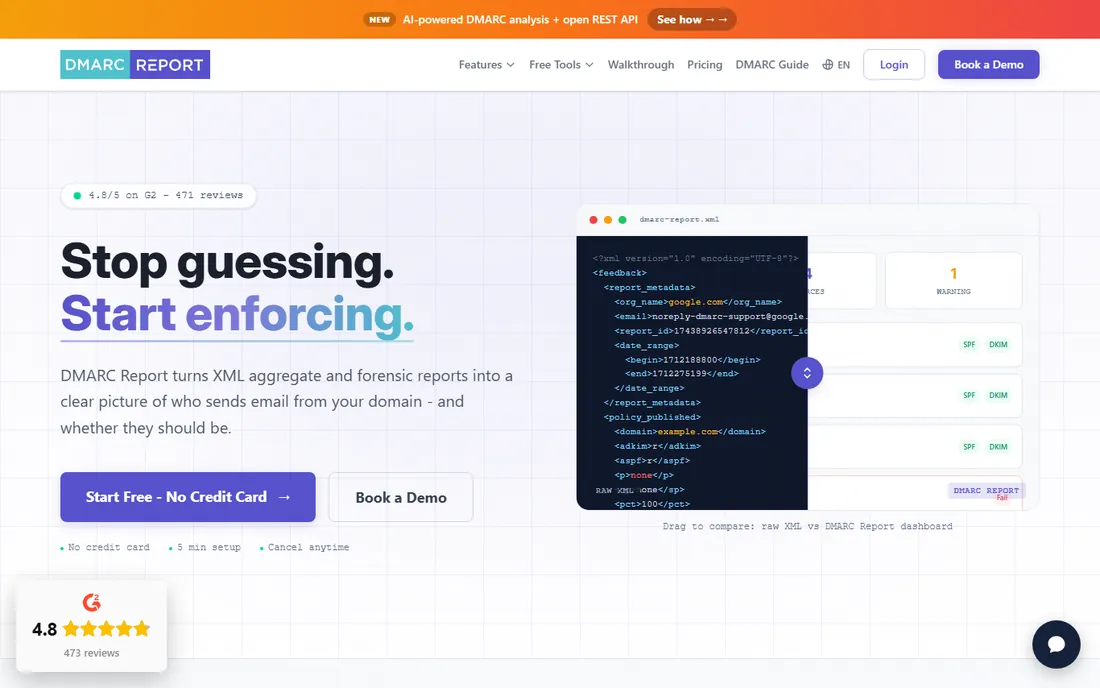Click the NEW badge in banner
The image size is (1100, 688).
point(380,20)
